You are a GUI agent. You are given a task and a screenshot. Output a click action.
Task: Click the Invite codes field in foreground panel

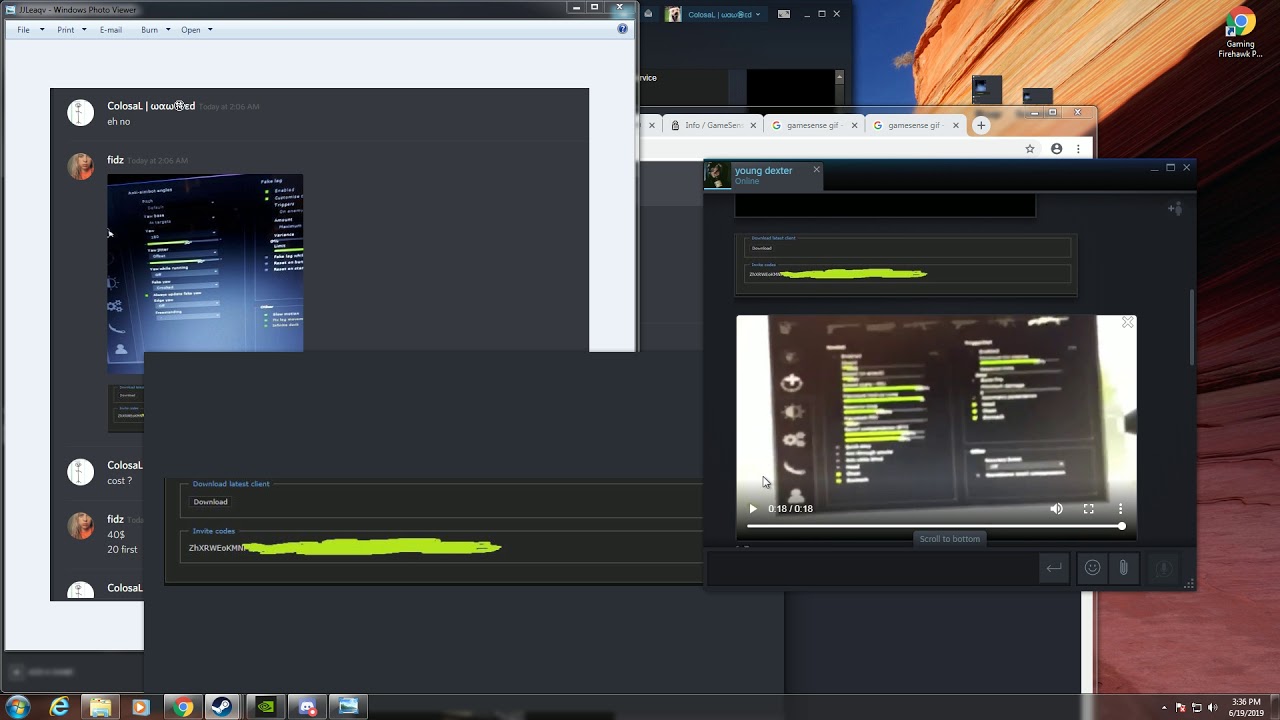444,548
